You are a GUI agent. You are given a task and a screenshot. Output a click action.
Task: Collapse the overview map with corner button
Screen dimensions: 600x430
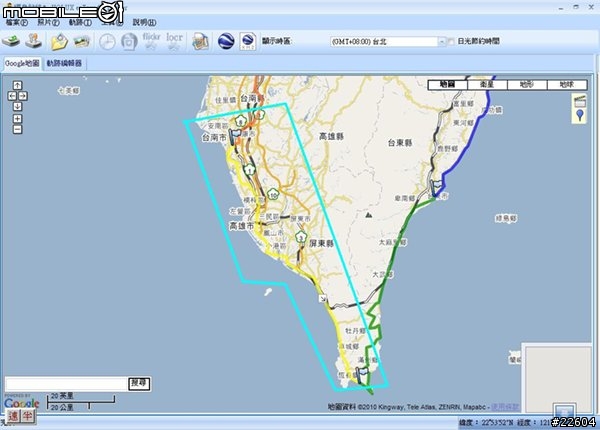pos(566,411)
